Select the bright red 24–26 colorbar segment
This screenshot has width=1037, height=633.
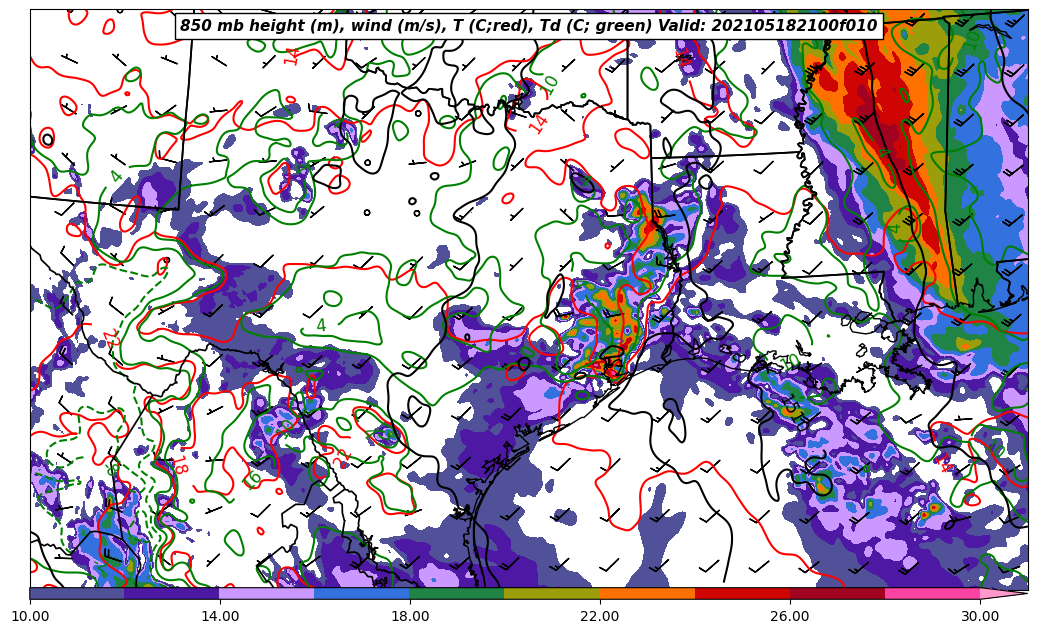[x=742, y=593]
